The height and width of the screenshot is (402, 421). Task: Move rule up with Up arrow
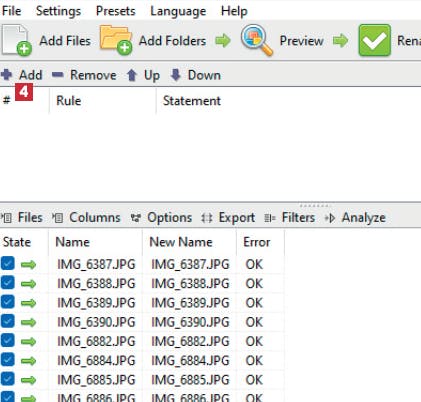coord(132,75)
